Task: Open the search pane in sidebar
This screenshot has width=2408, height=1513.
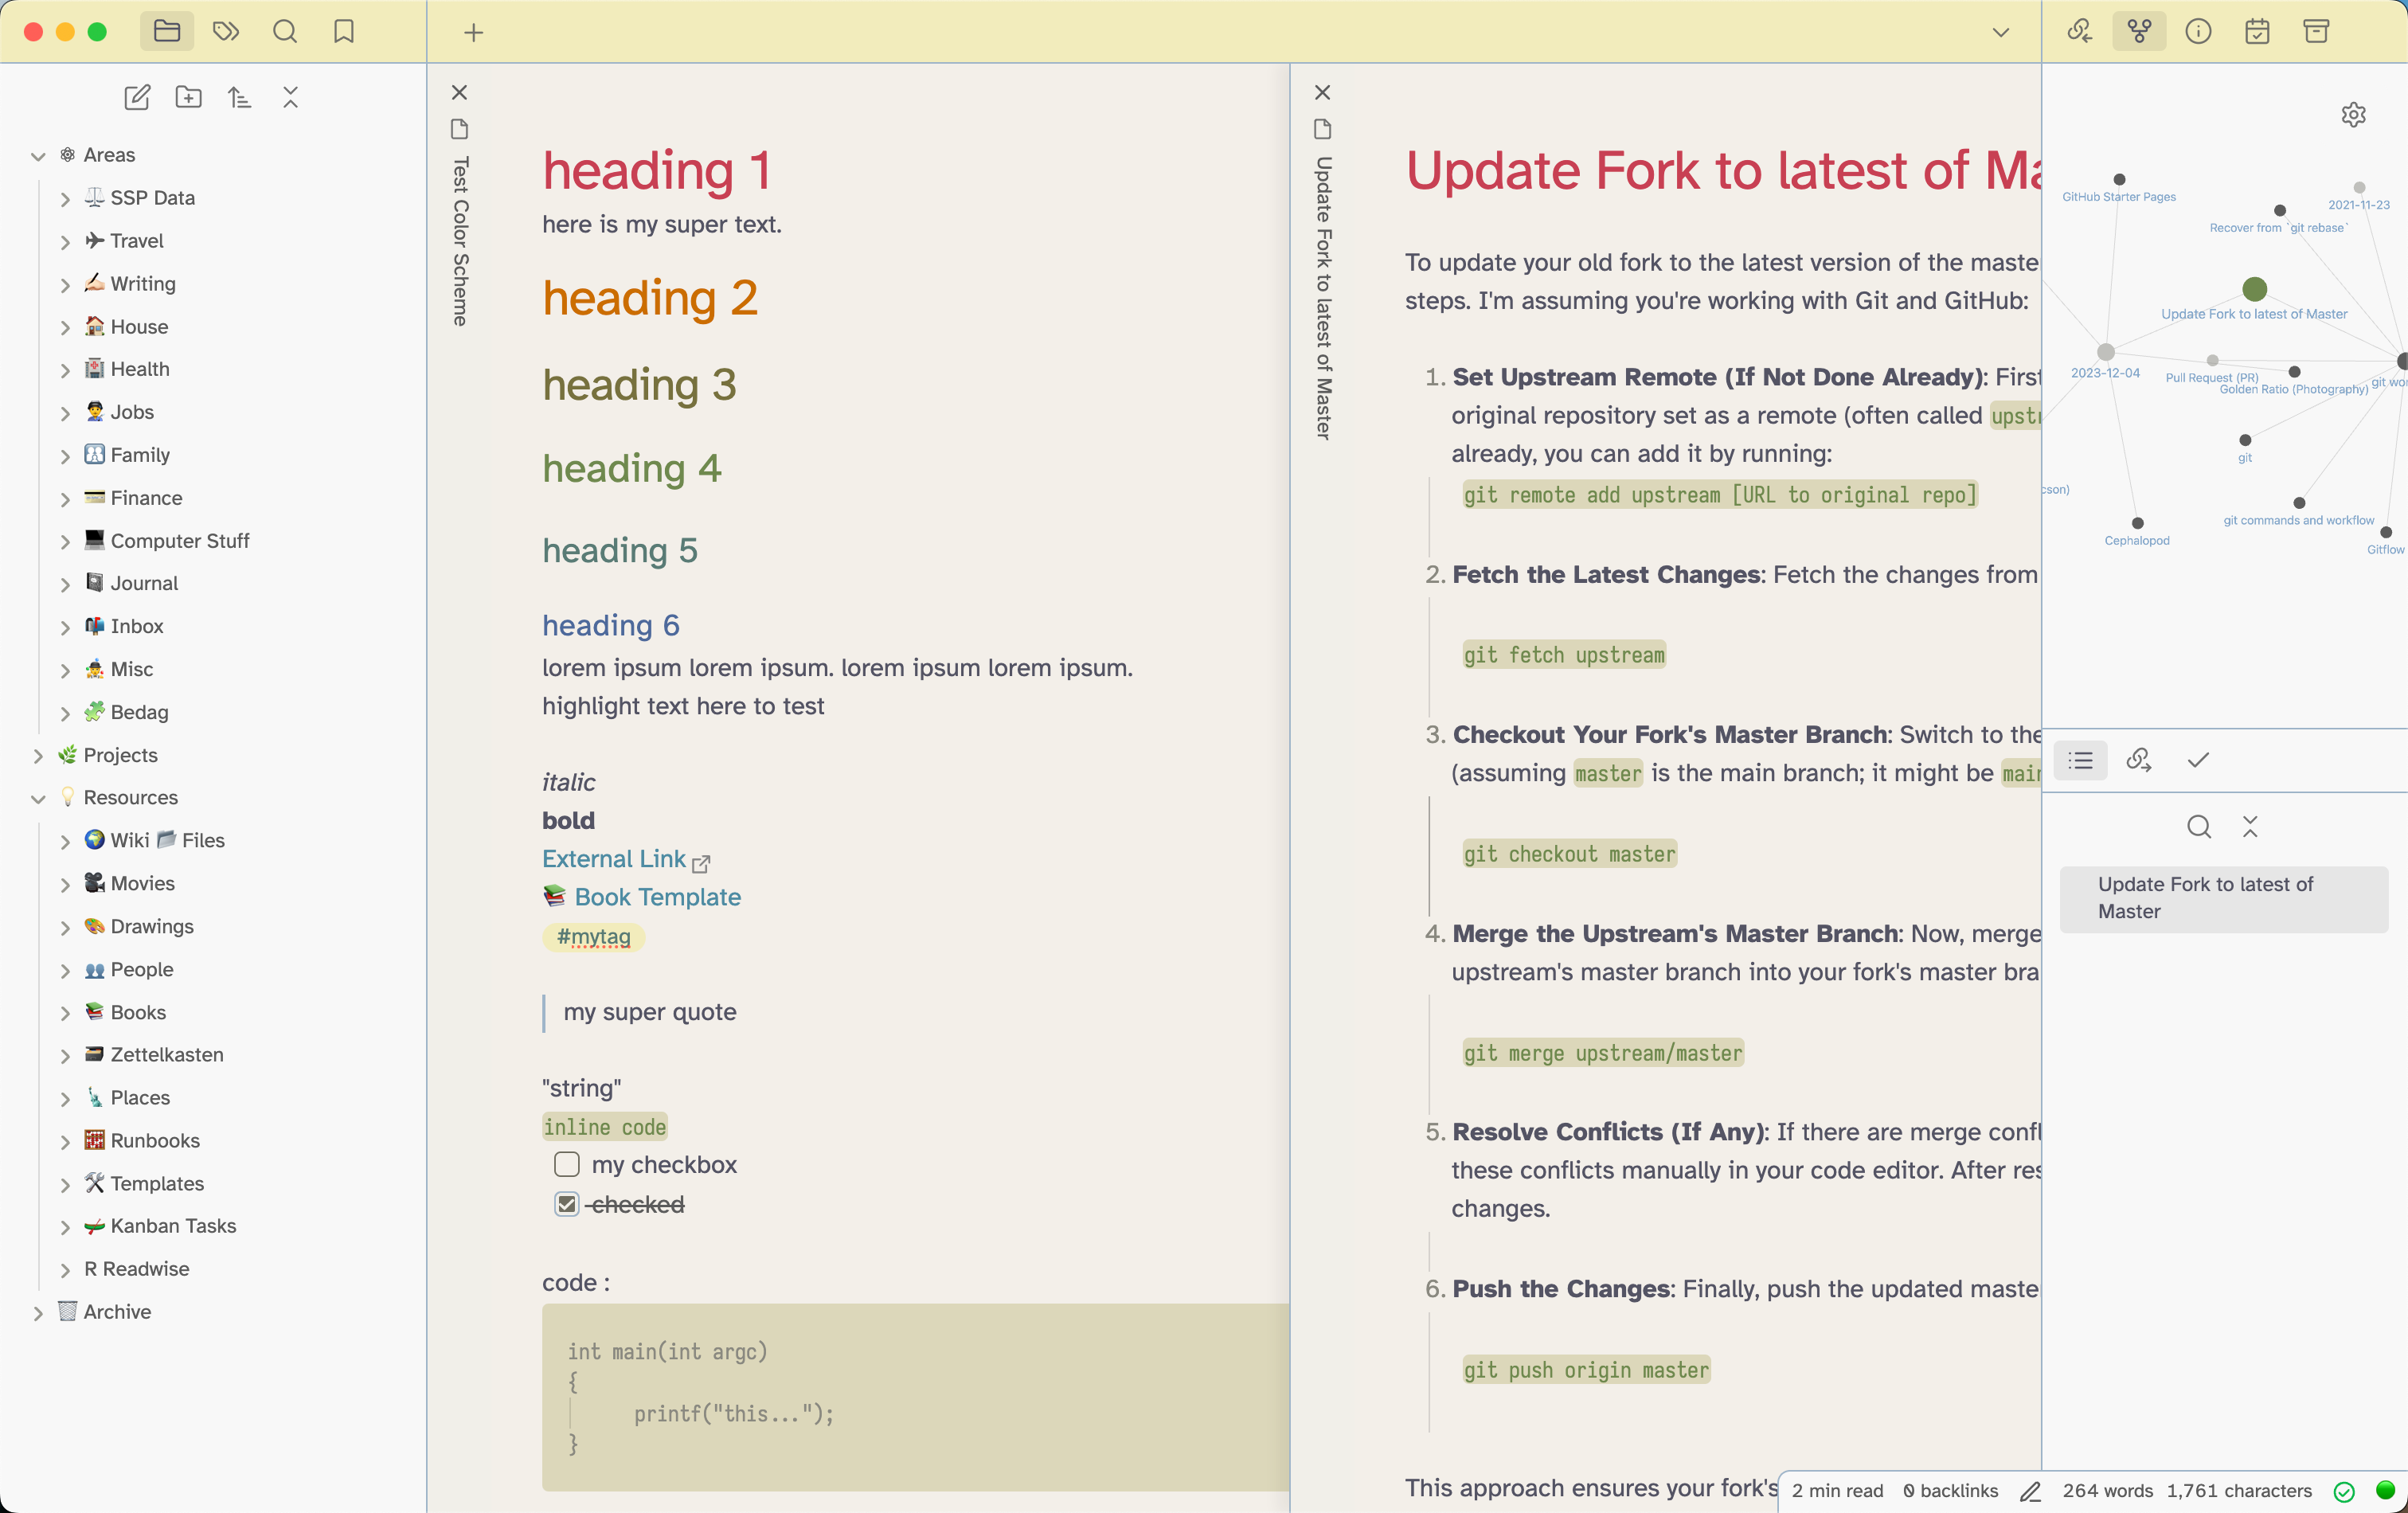Action: 285,31
